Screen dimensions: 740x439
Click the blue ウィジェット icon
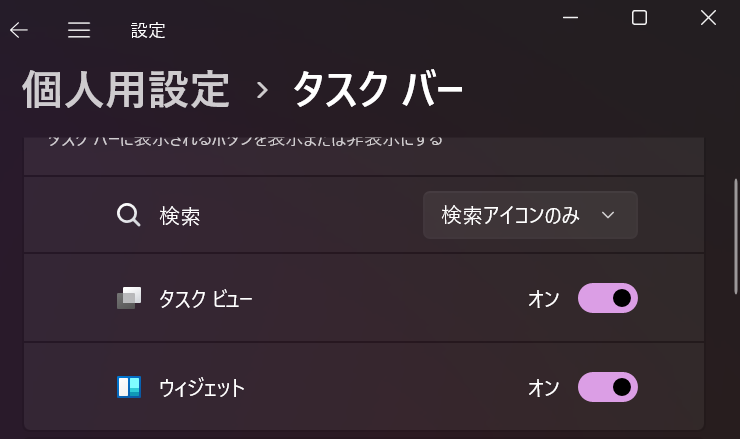[x=129, y=387]
